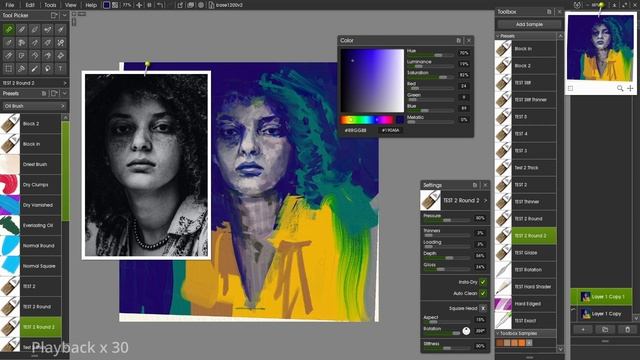Screen dimensions: 640x360
Task: Toggle the Square Head checkbox
Action: coord(483,308)
